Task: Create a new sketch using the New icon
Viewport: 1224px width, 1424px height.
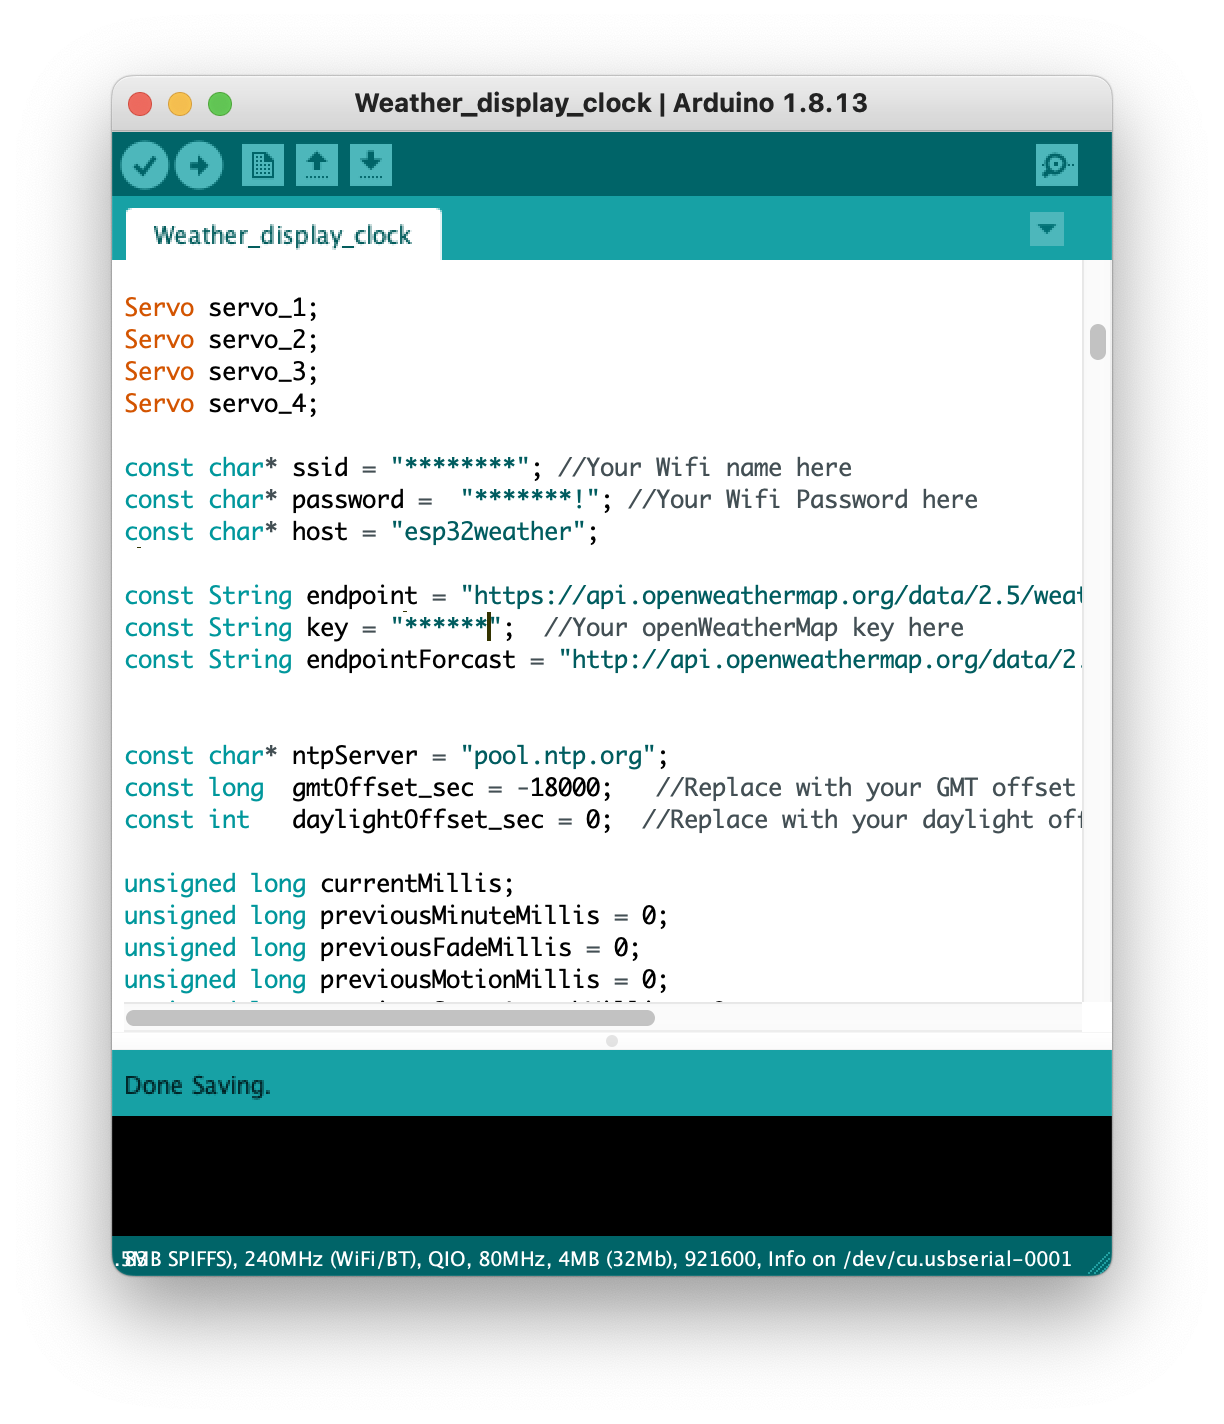Action: point(263,164)
